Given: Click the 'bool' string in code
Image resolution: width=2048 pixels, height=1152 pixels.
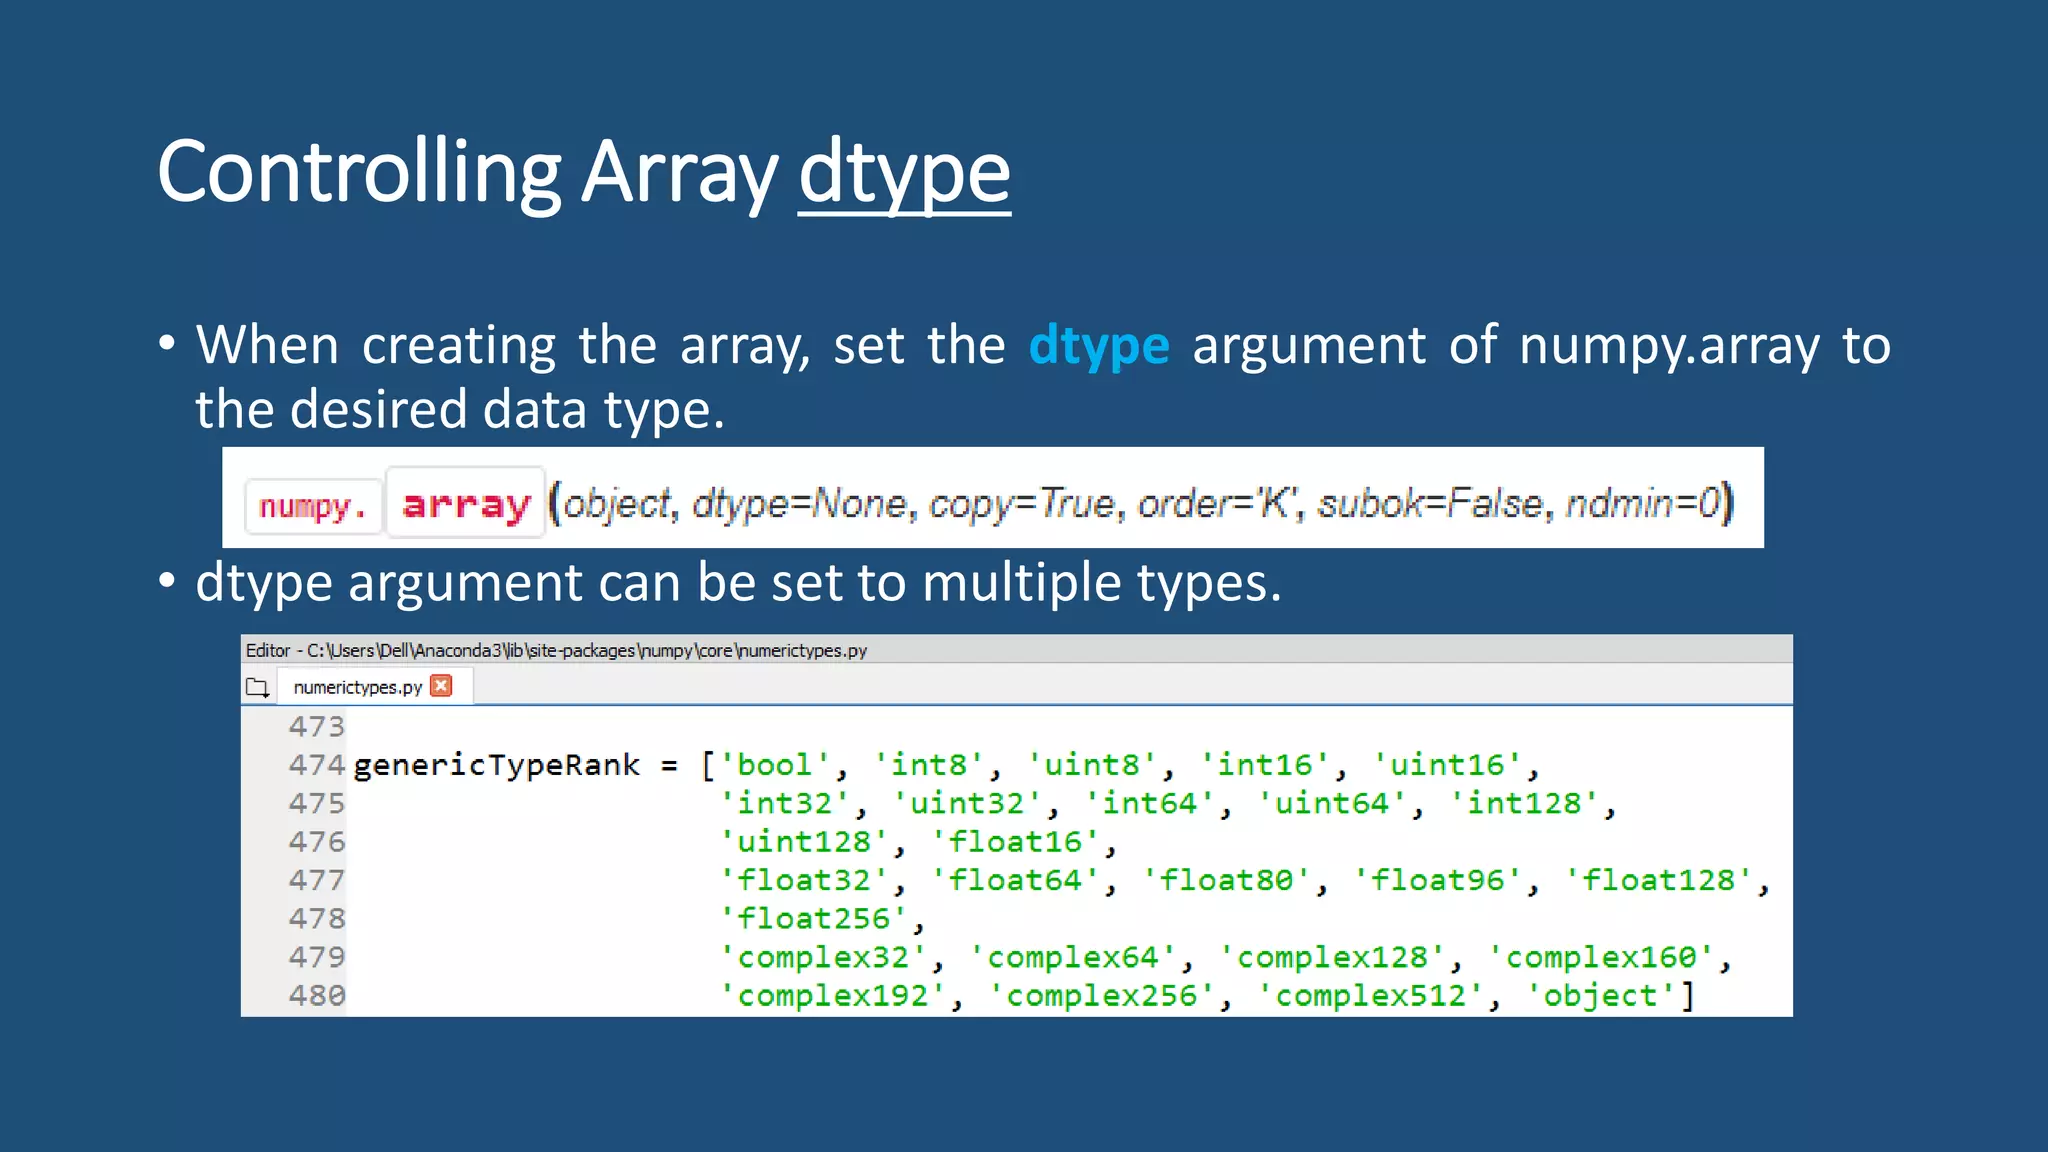Looking at the screenshot, I should 775,765.
